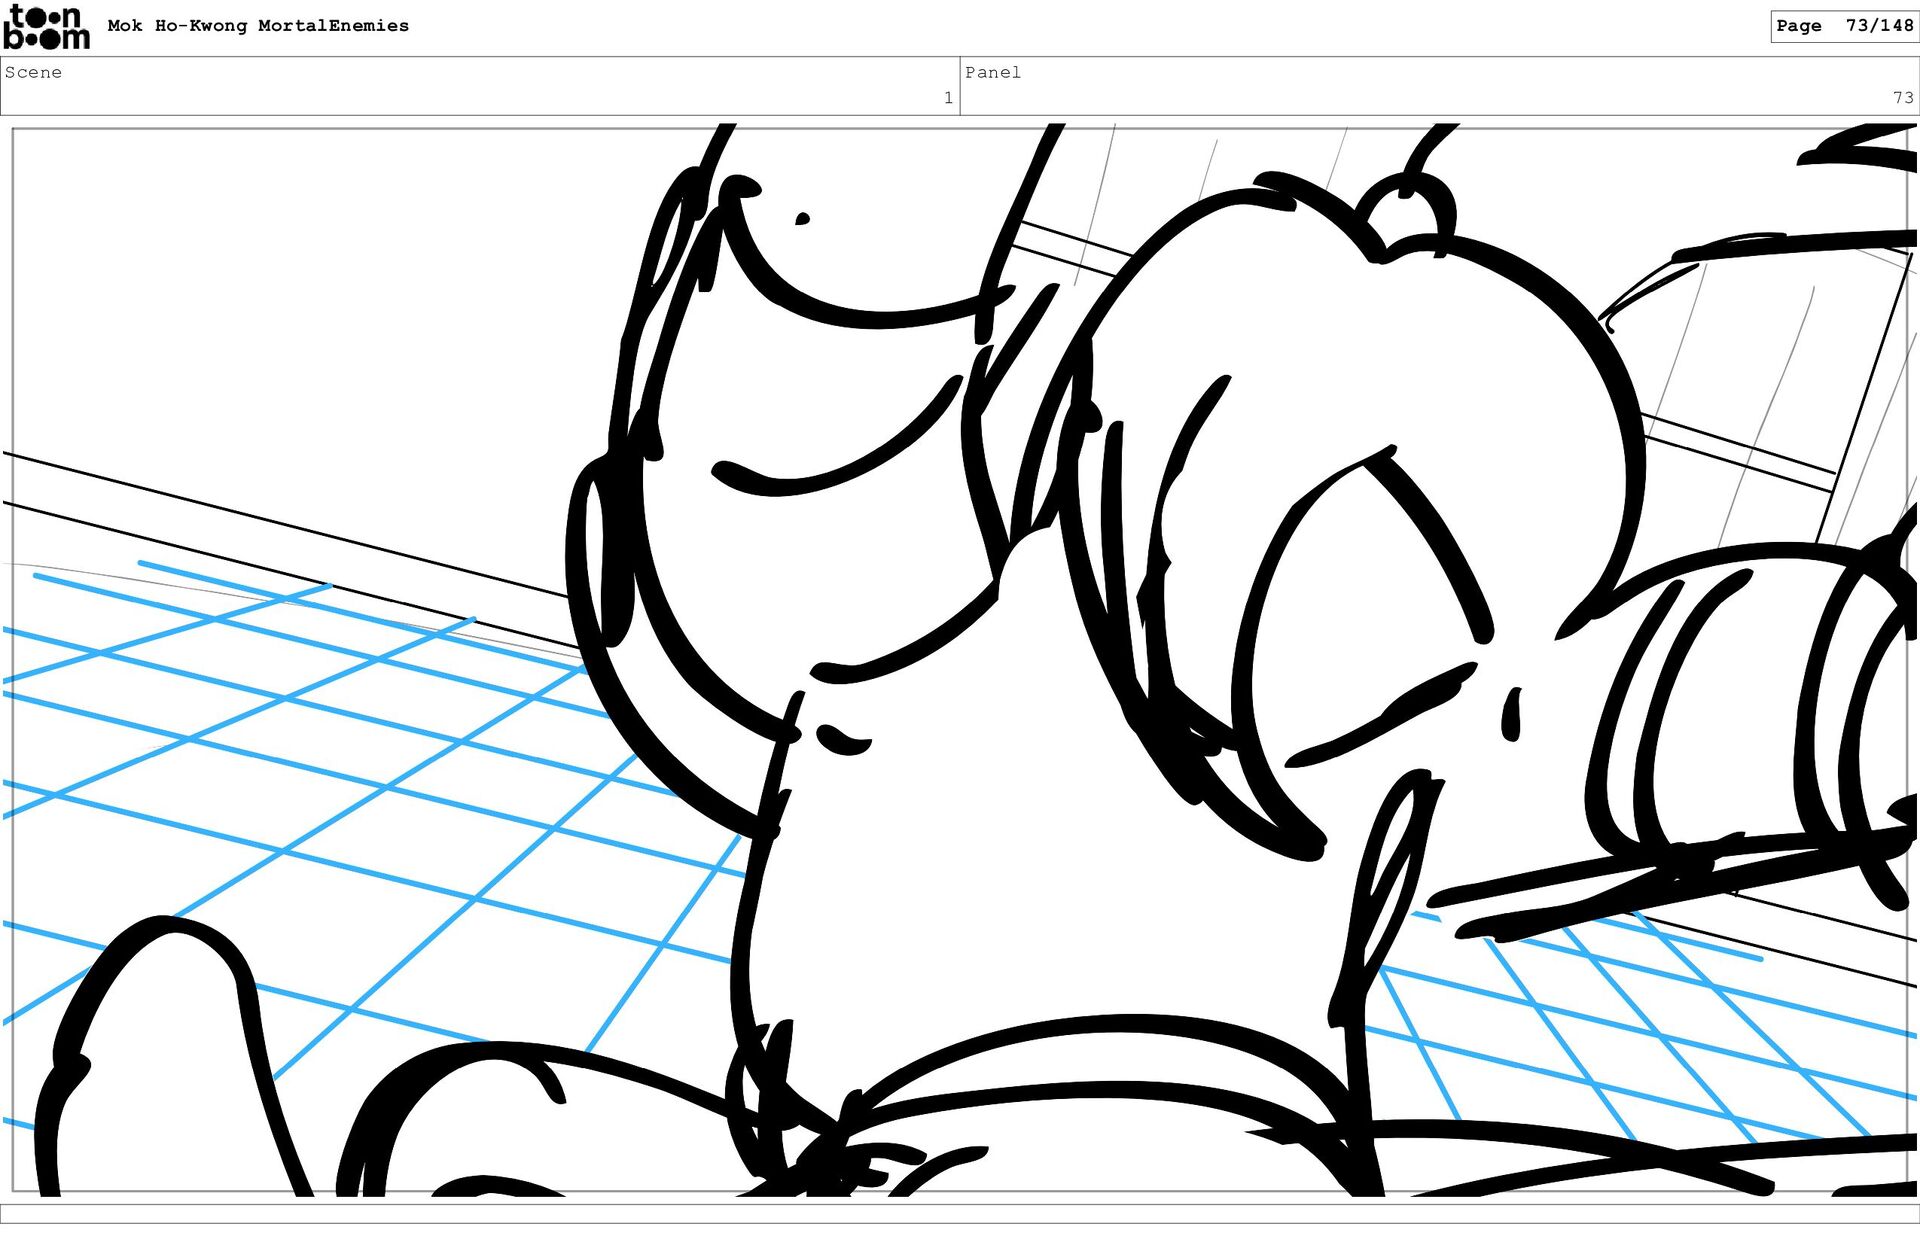
Task: Click the Panel header label
Action: point(992,72)
